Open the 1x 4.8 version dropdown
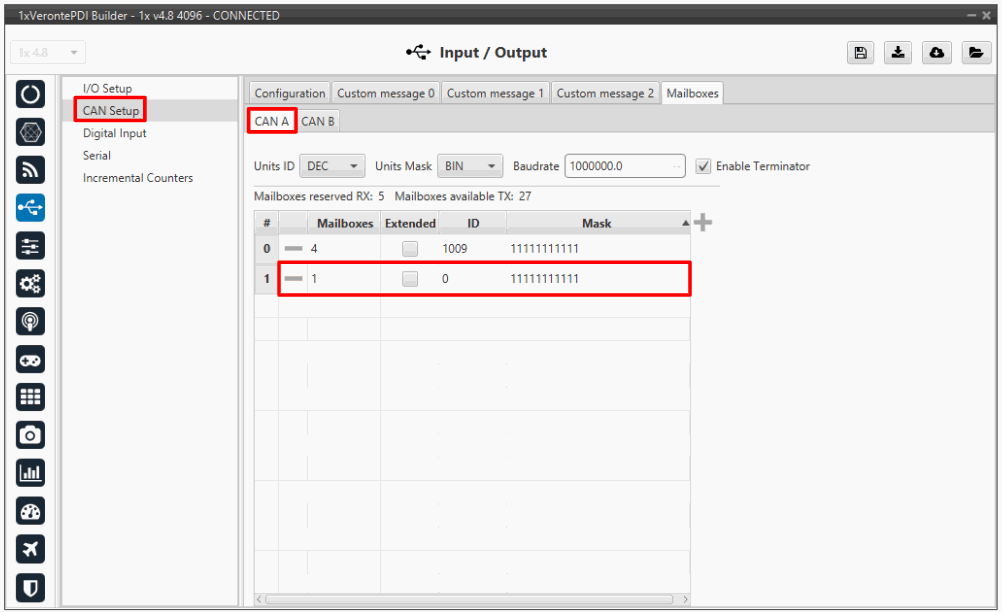 [x=48, y=53]
